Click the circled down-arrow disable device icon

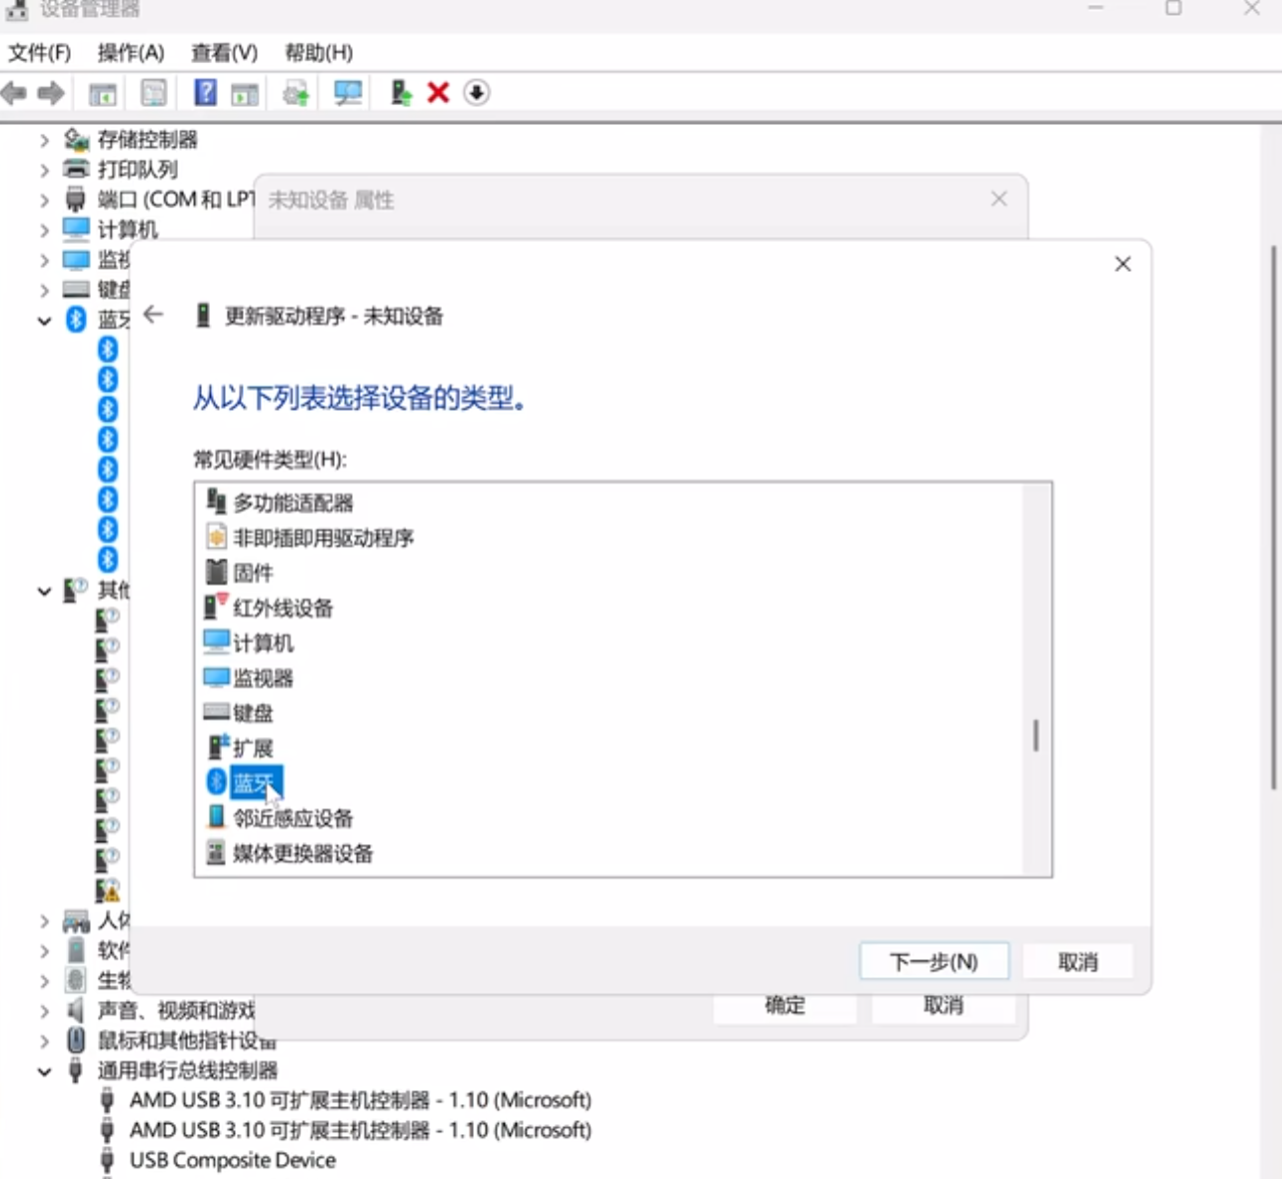(477, 93)
